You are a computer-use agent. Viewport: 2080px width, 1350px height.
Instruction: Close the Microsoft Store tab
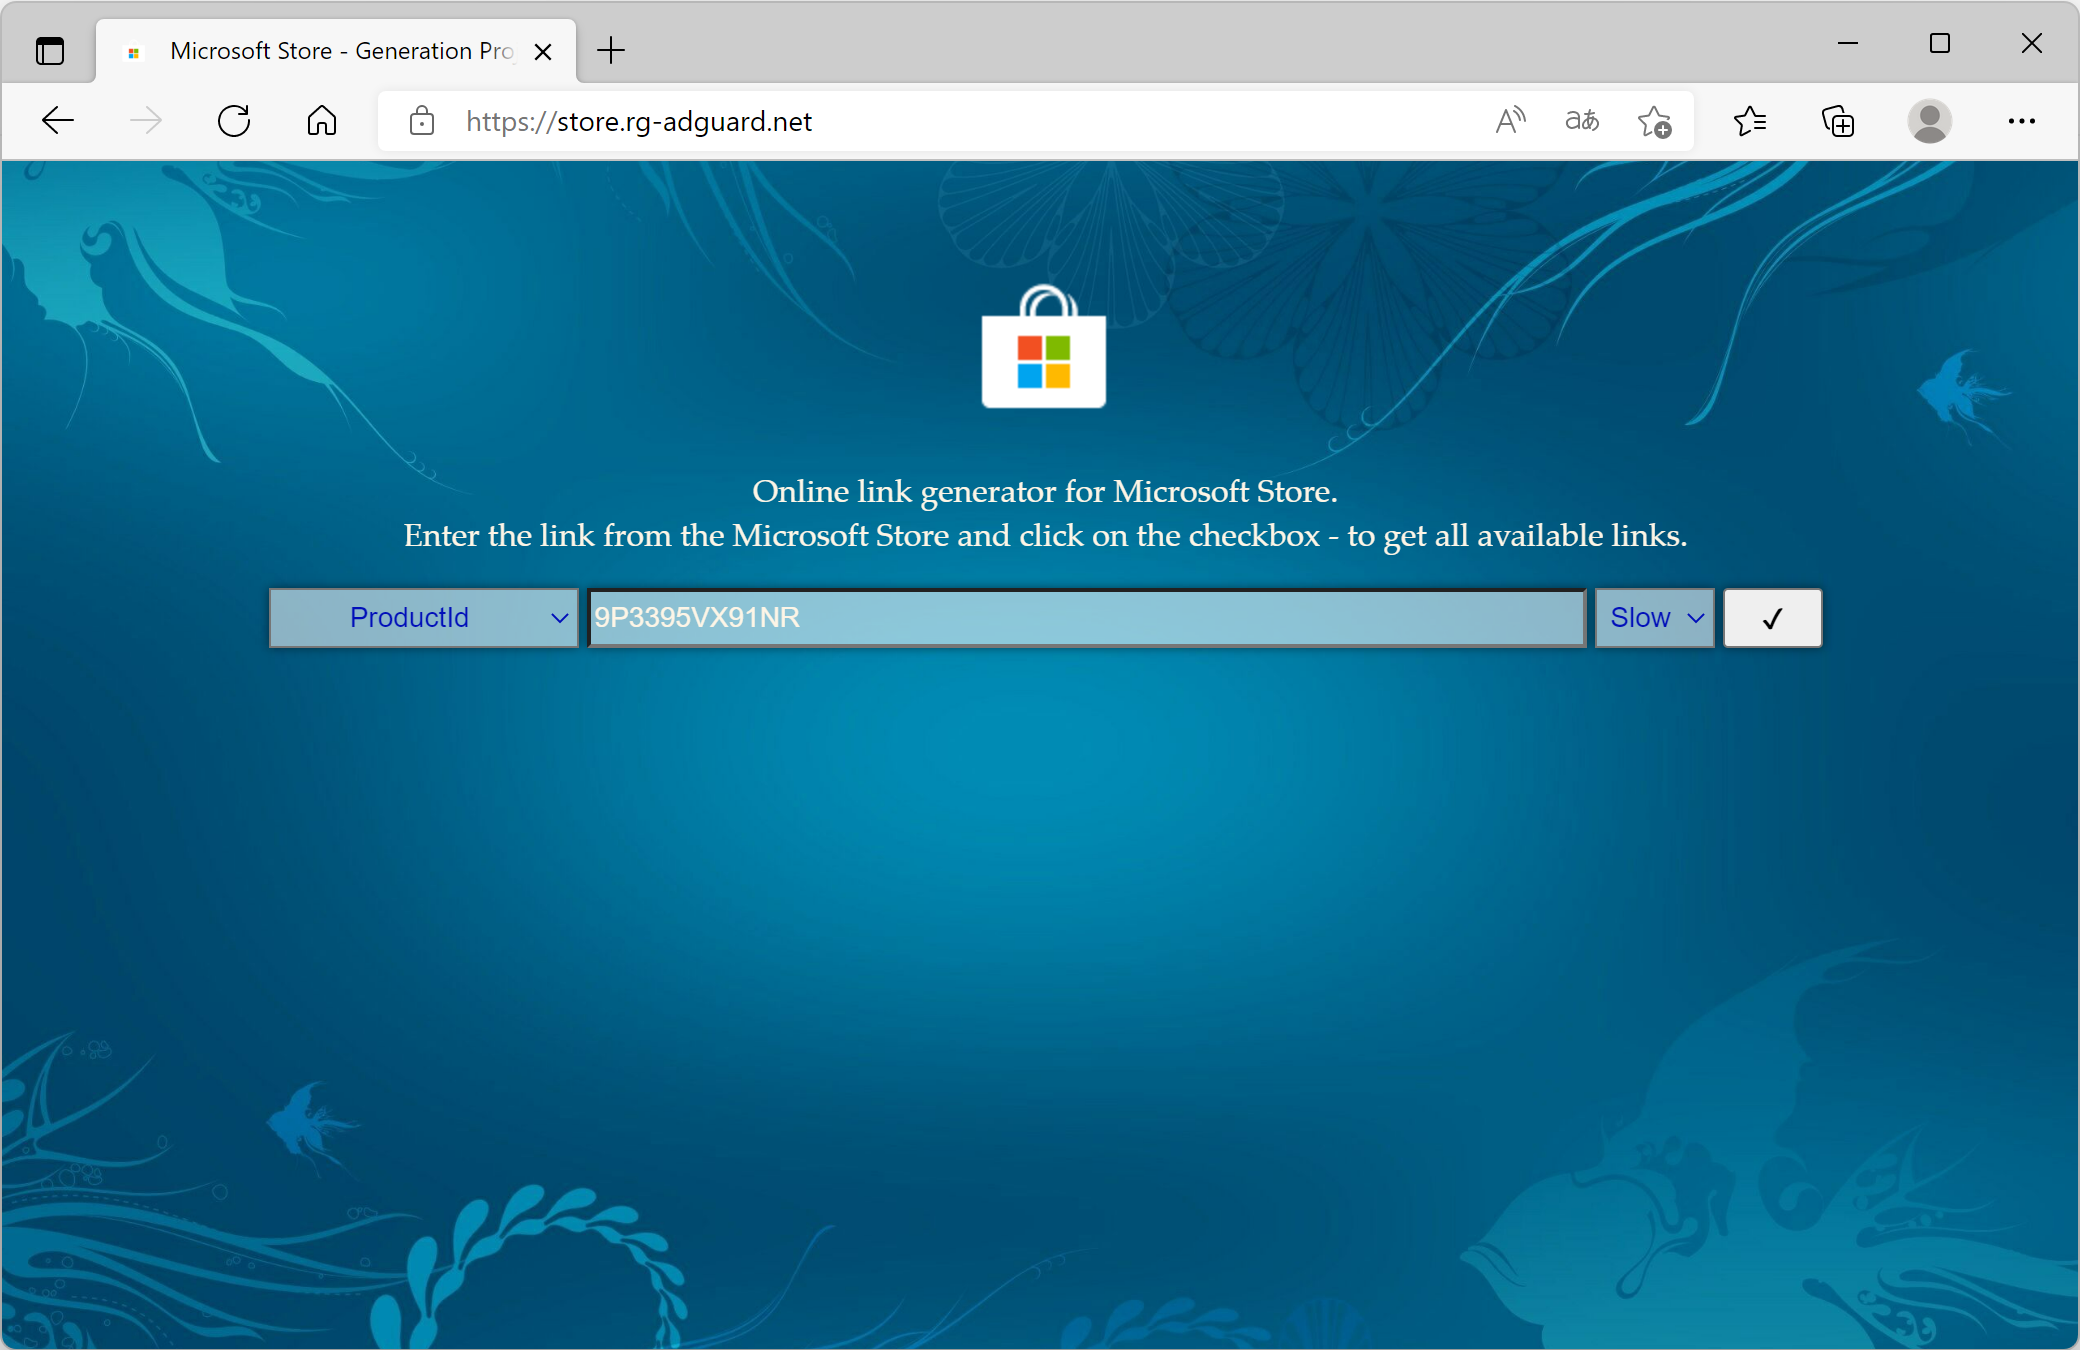543,51
